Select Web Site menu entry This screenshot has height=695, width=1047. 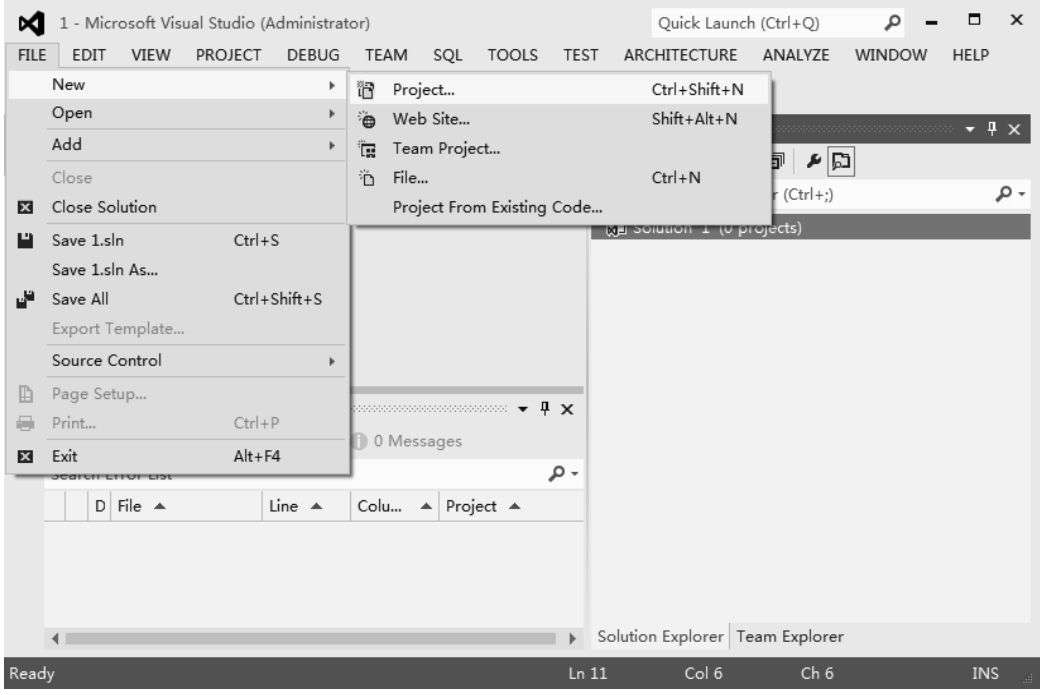coord(560,119)
